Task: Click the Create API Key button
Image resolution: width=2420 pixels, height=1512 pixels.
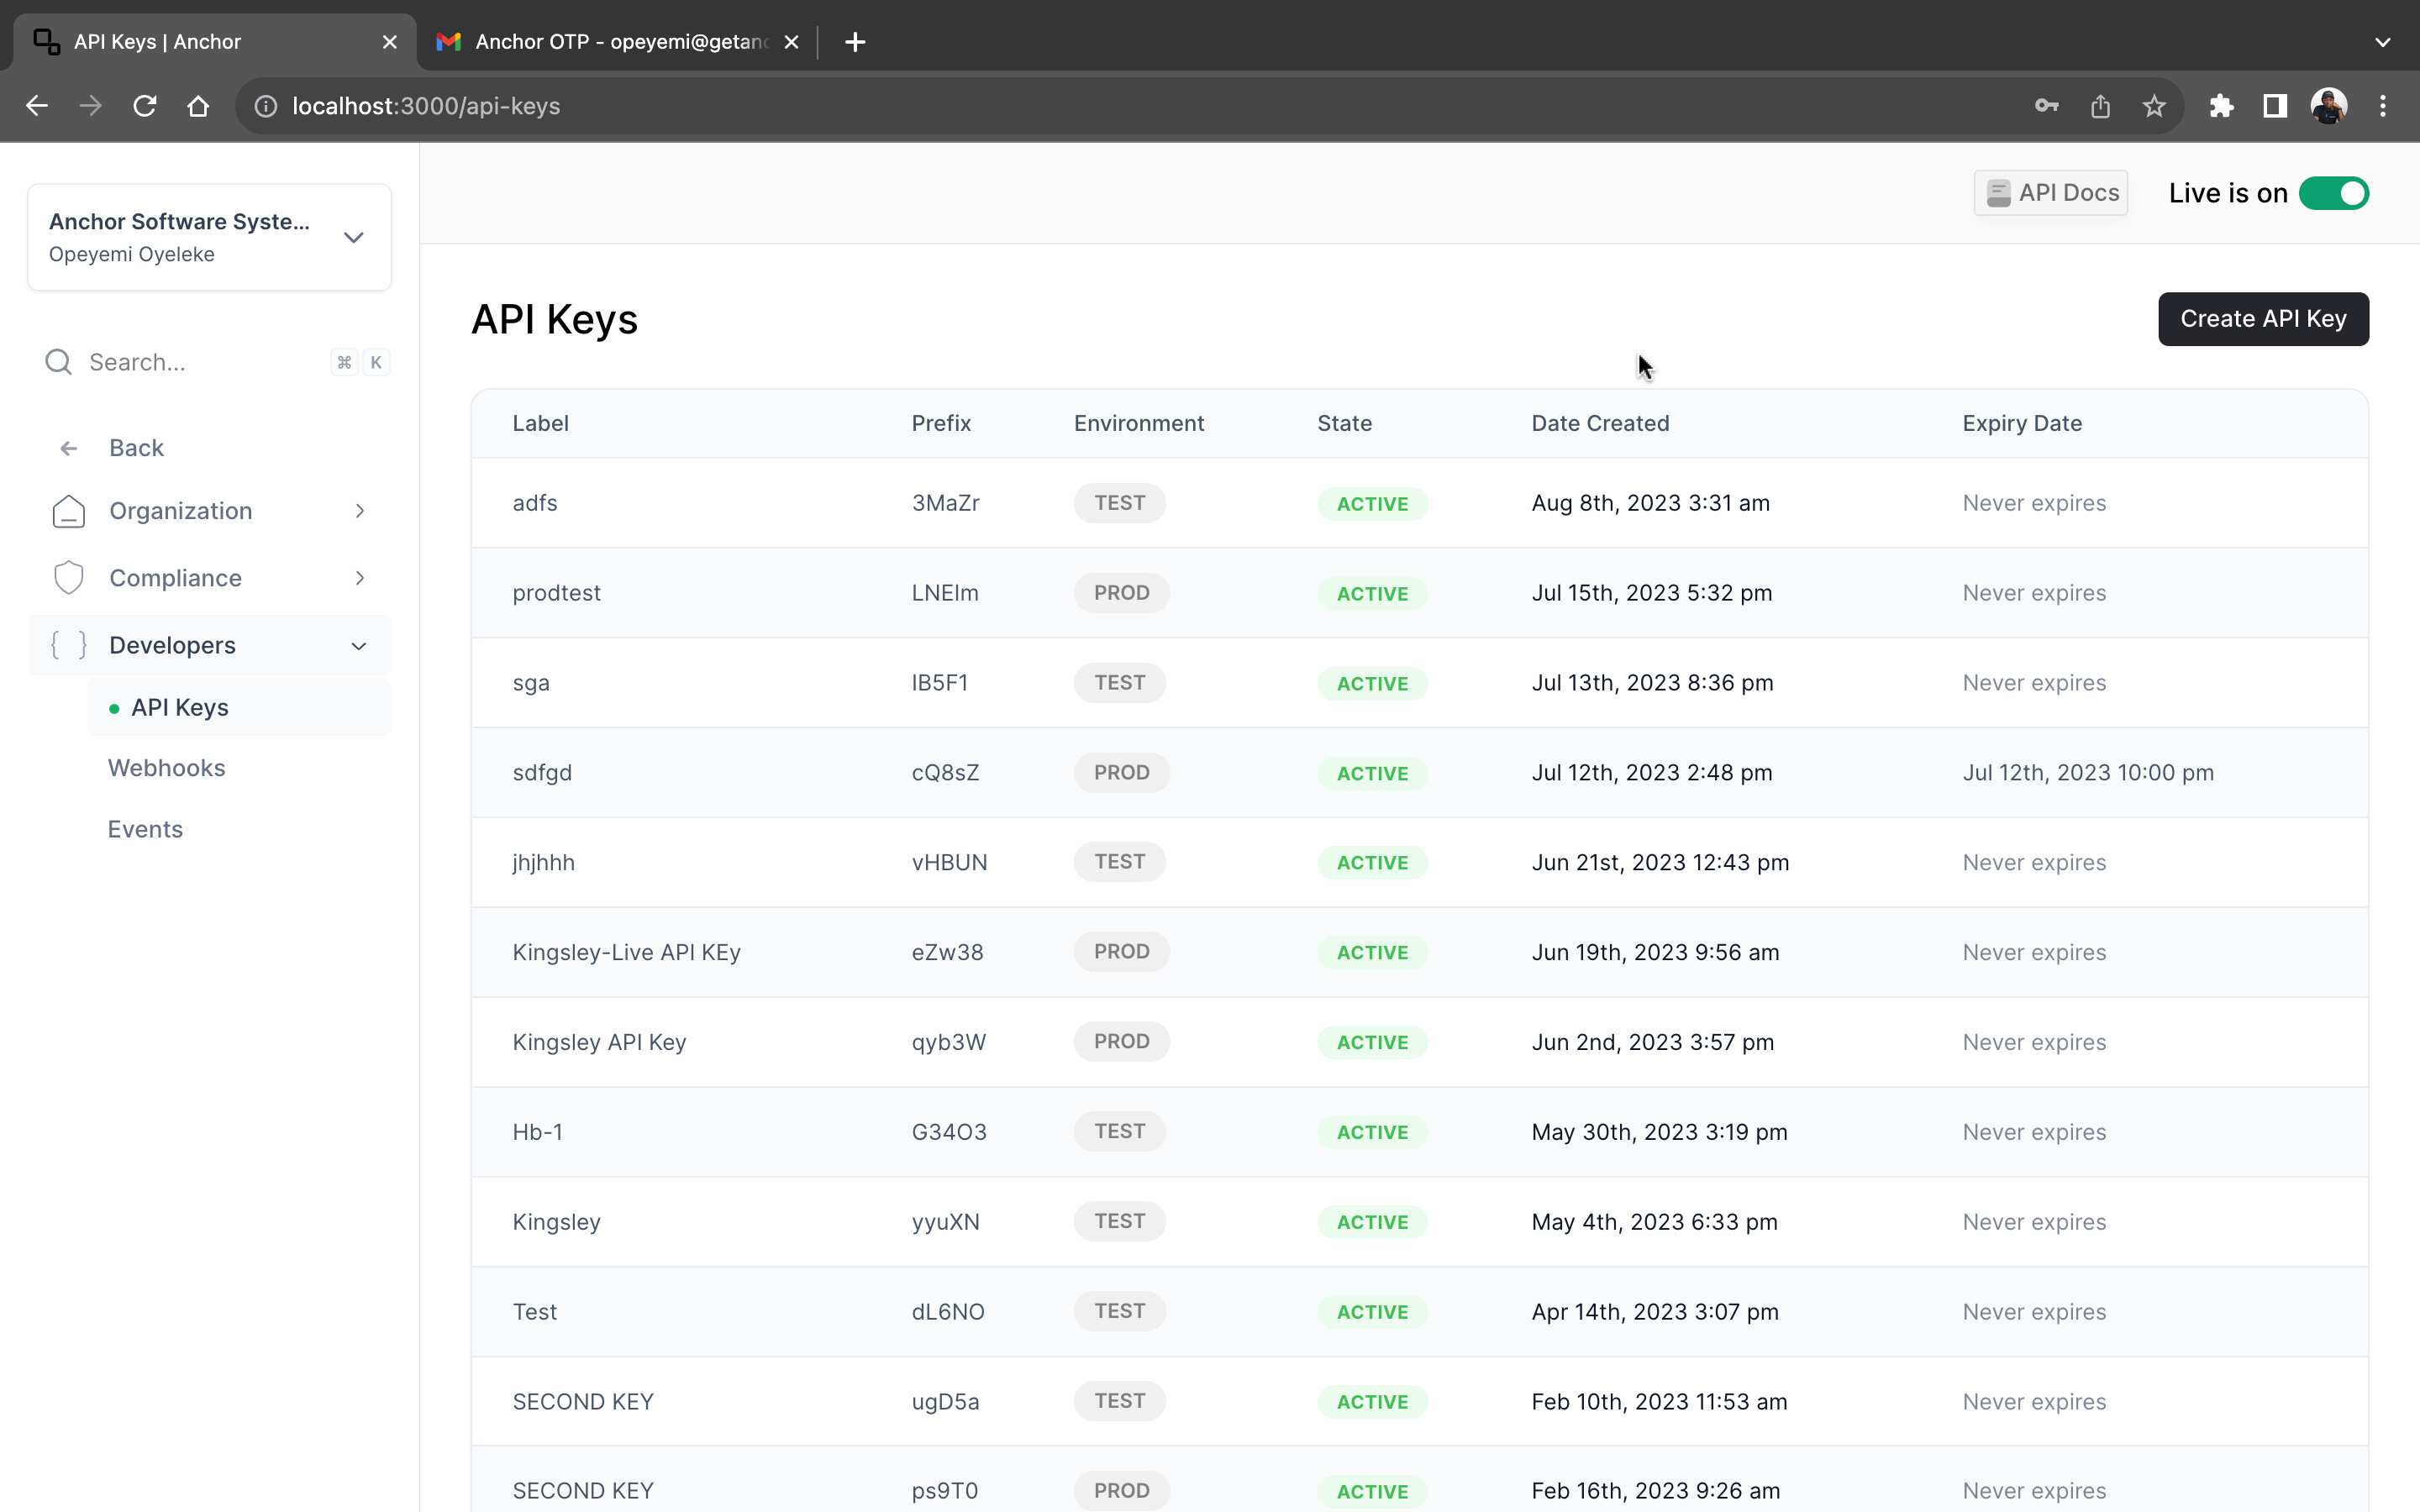Action: (2262, 319)
